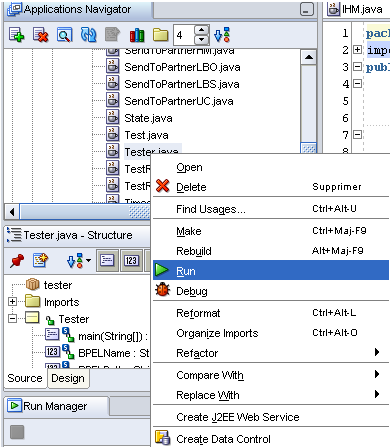
Task: Expand the folded code on line 2
Action: tap(357, 50)
